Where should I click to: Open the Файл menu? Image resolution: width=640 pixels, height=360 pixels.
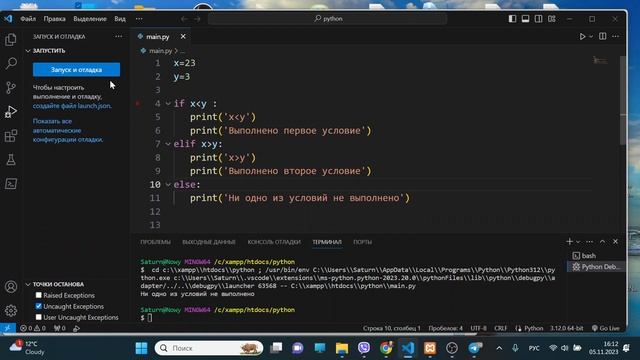coord(28,19)
